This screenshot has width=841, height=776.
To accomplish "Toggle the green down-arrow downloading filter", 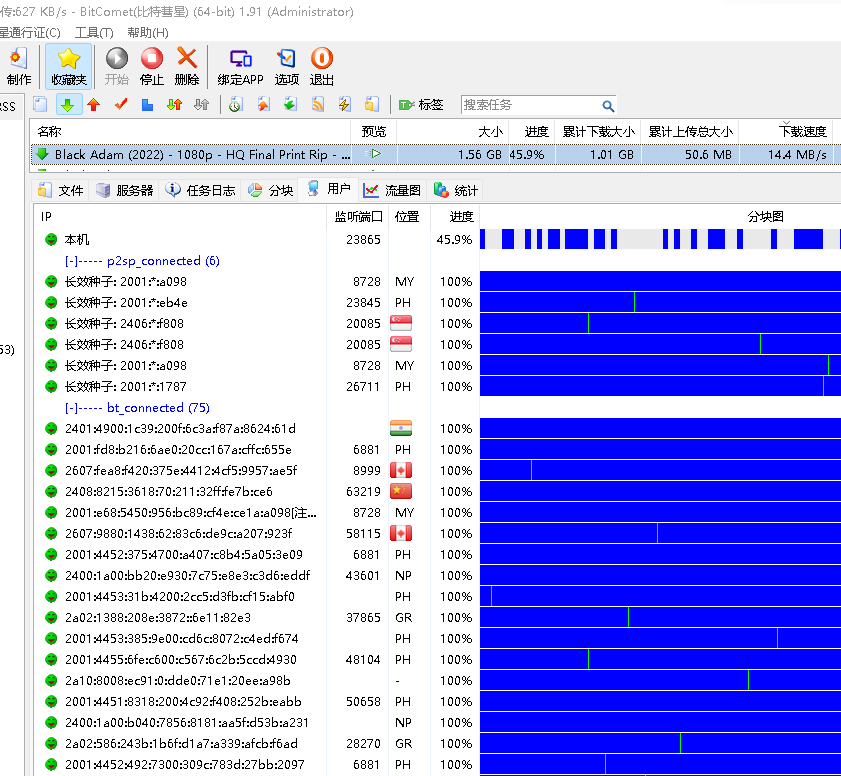I will 68,105.
